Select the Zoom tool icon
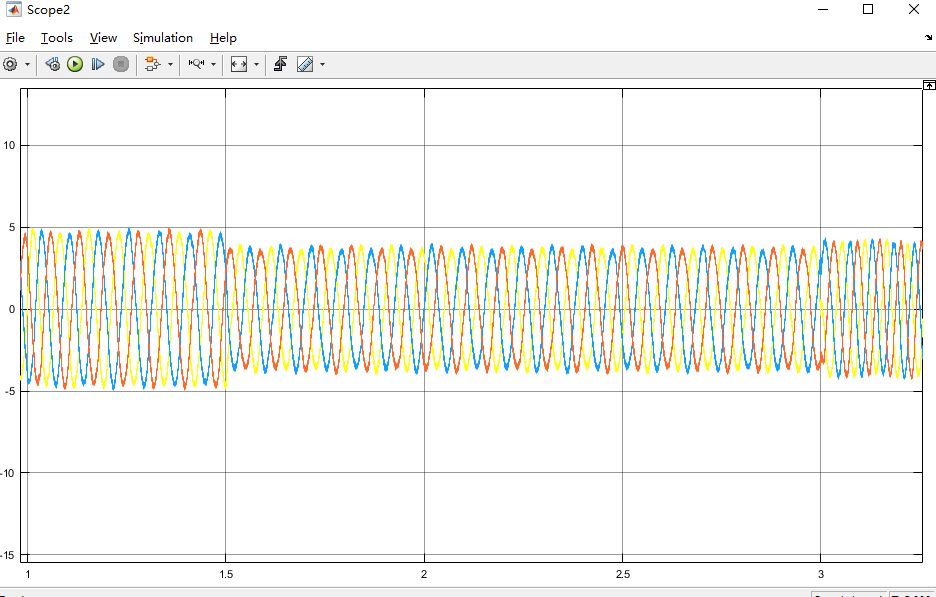The width and height of the screenshot is (936, 597). point(196,64)
